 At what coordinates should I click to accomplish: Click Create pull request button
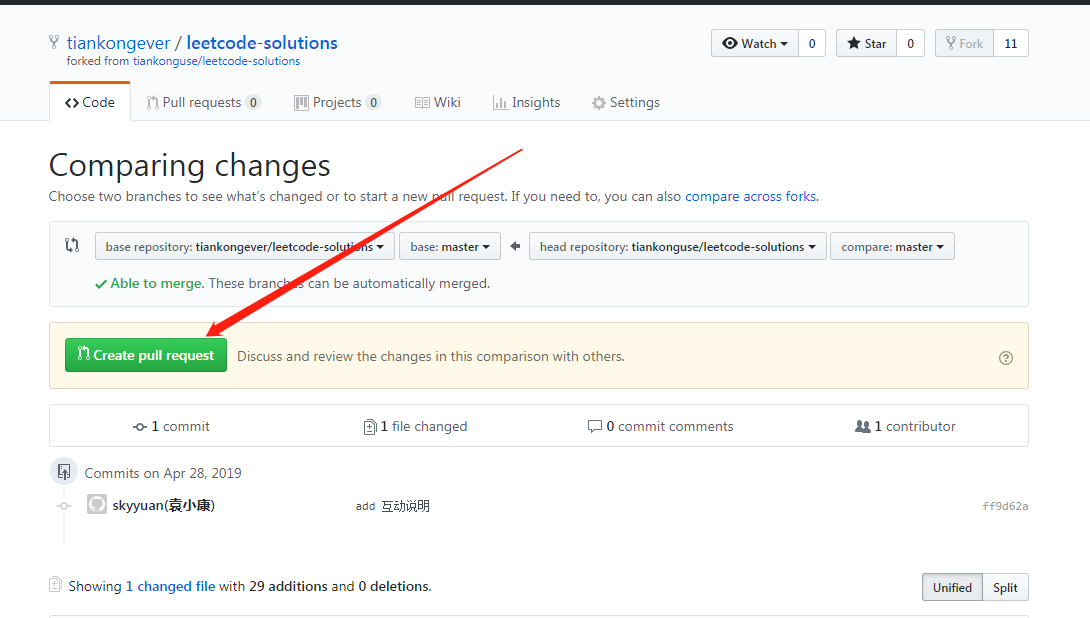(x=146, y=355)
